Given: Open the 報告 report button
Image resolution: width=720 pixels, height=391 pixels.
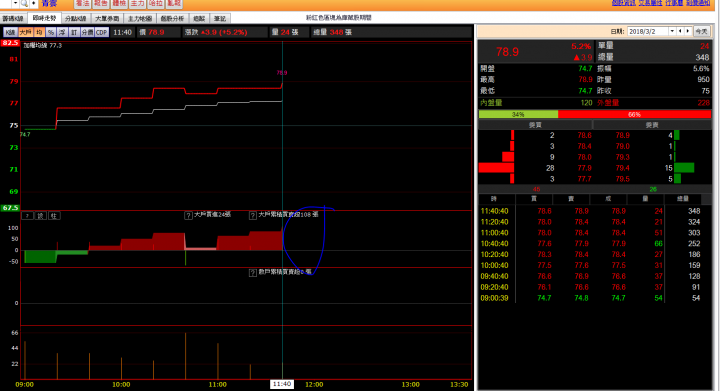Looking at the screenshot, I should click(x=101, y=4).
